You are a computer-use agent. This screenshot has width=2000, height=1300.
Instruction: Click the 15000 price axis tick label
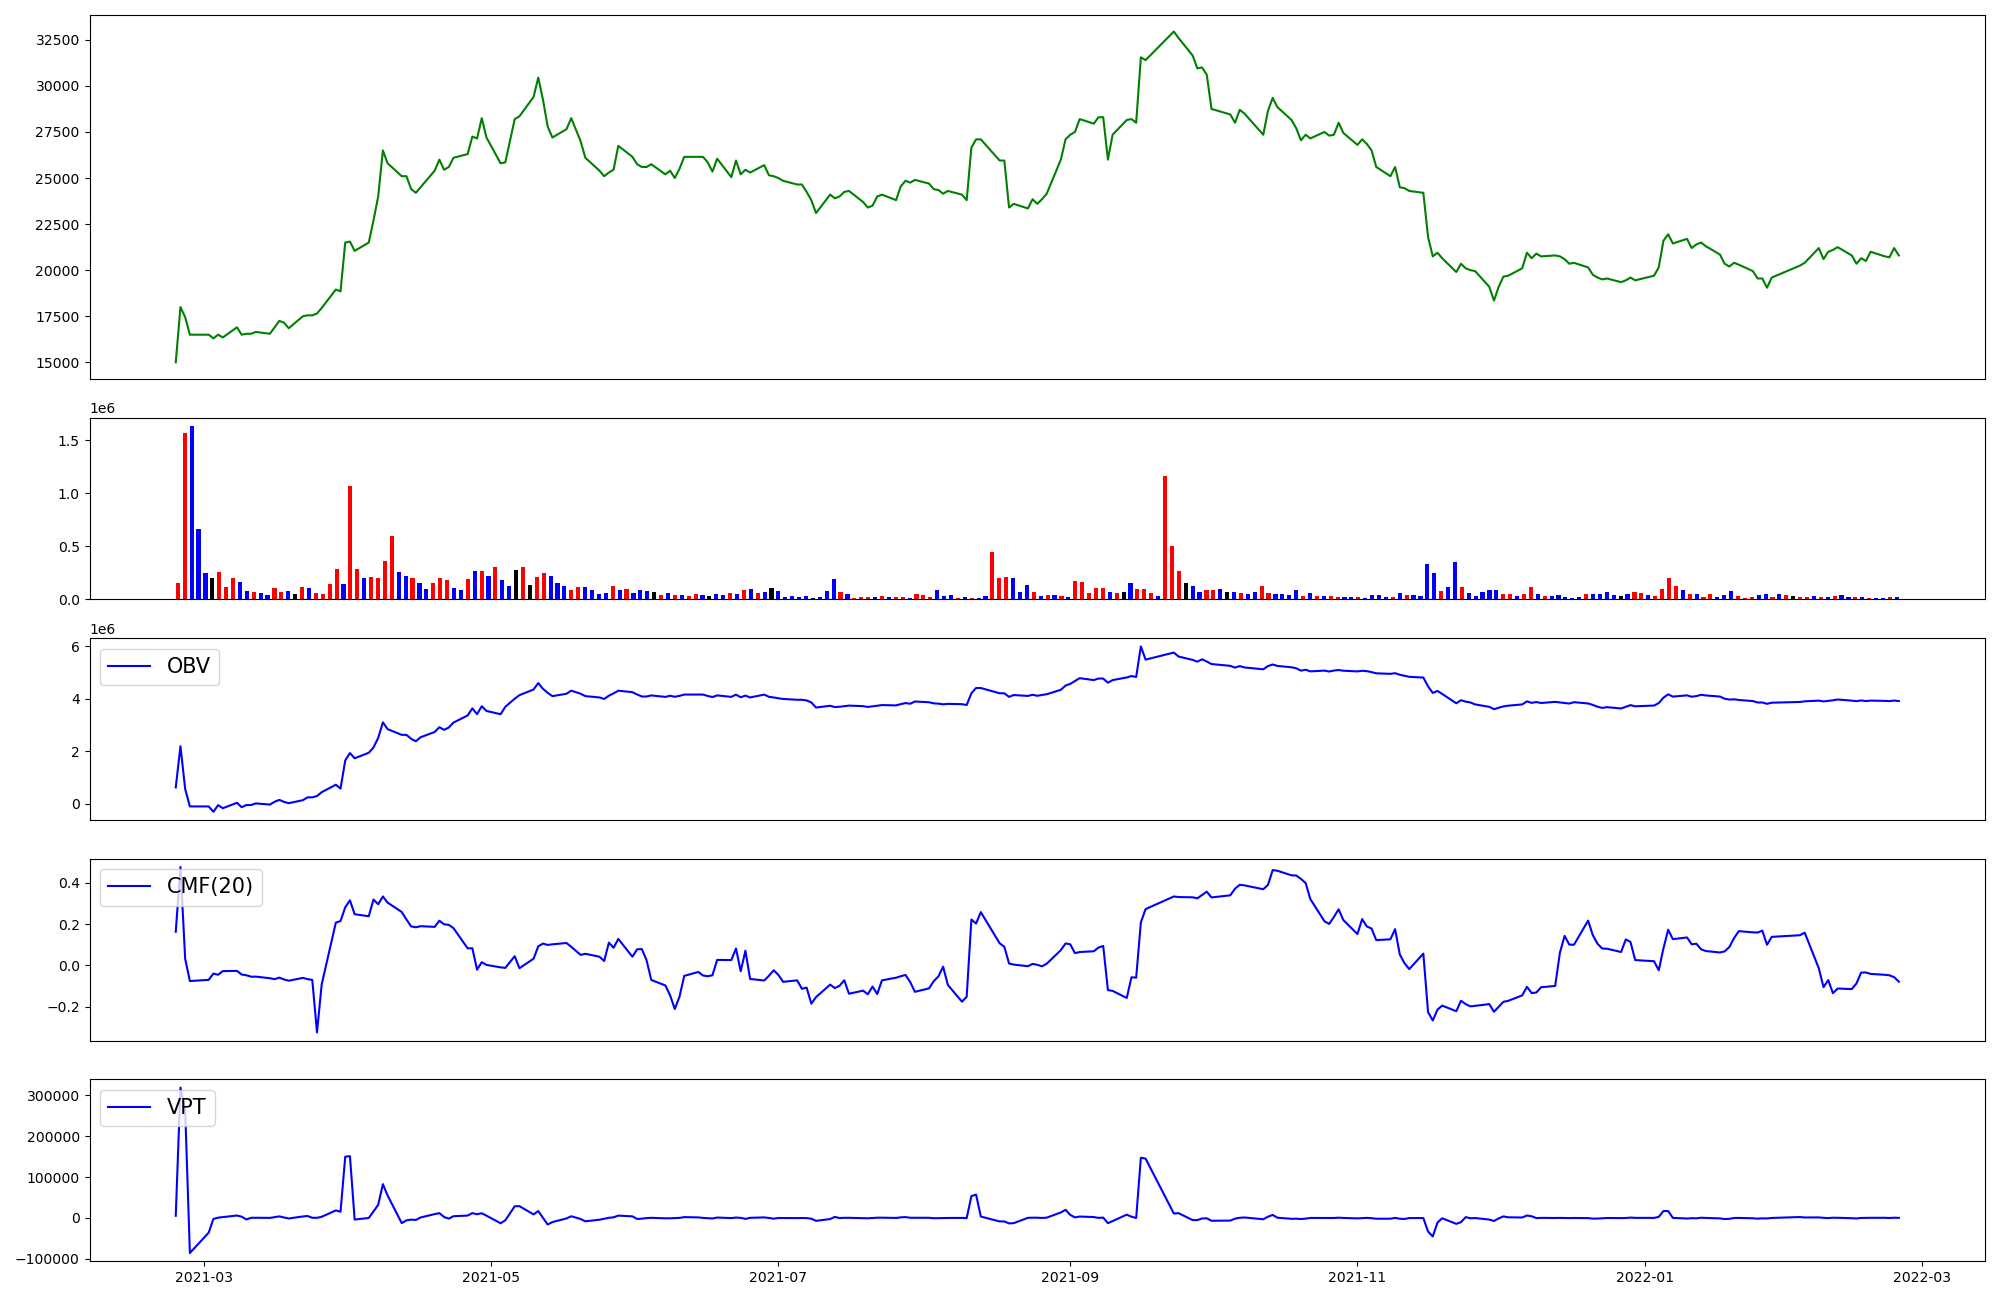coord(57,363)
